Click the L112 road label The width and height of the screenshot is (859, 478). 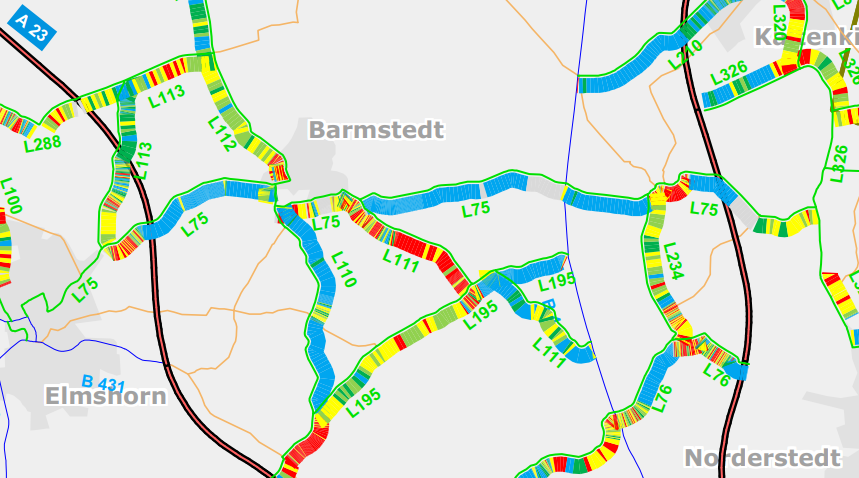pos(222,134)
